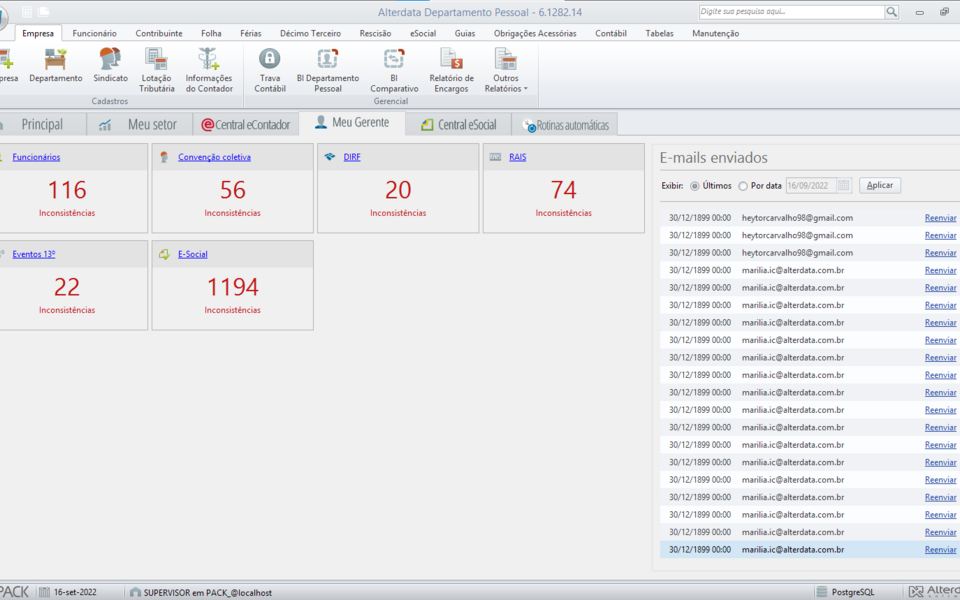This screenshot has width=960, height=600.
Task: Click the RAIS card icon
Action: pyautogui.click(x=495, y=157)
